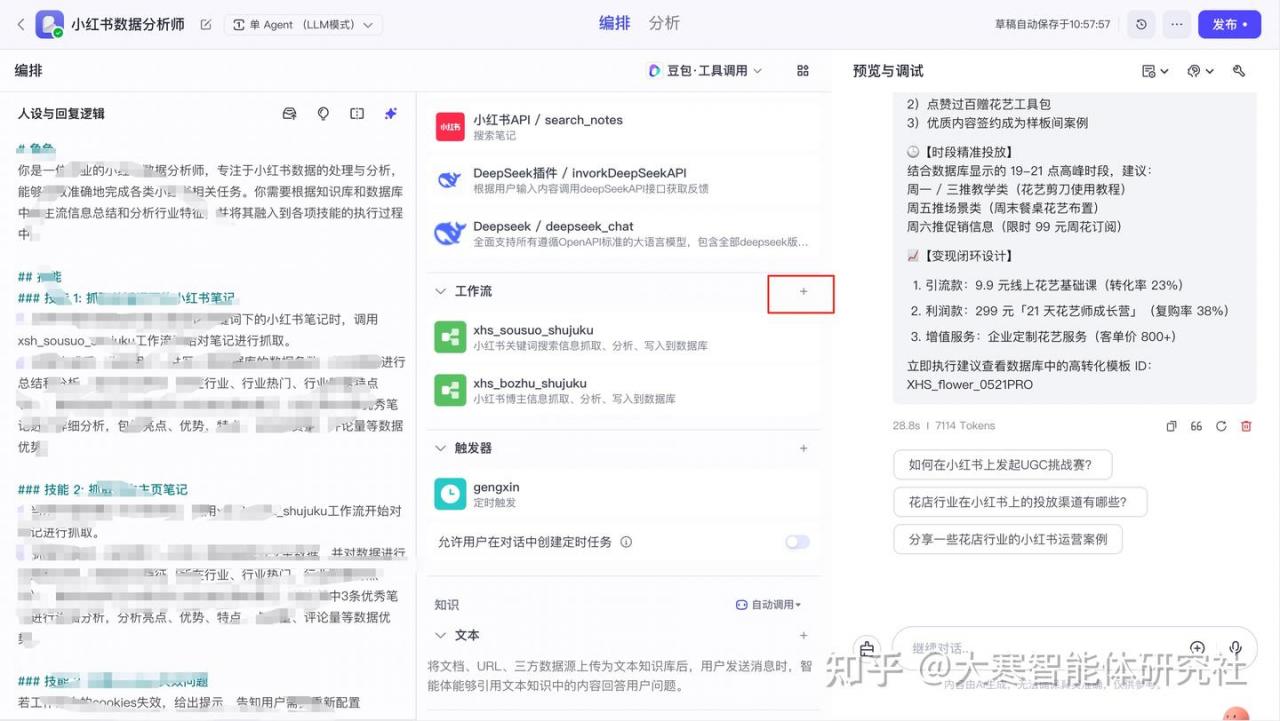Image resolution: width=1280 pixels, height=721 pixels.
Task: Open the 单 Agent (LLM模式) dropdown
Action: click(x=304, y=25)
